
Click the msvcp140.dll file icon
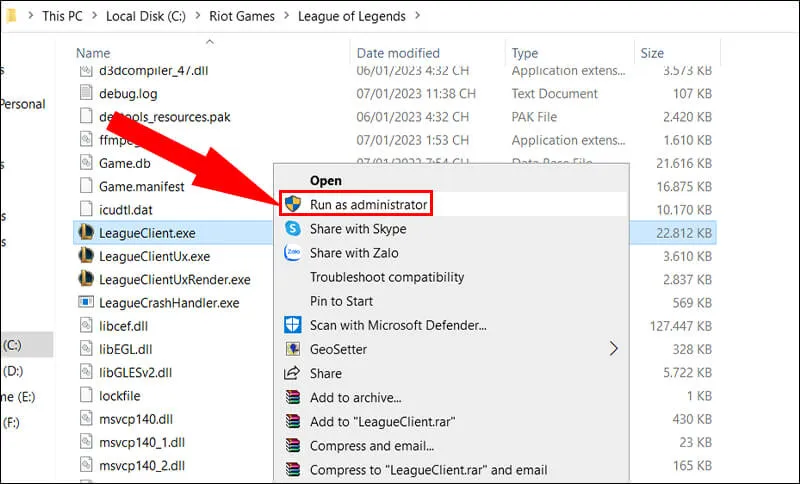click(x=86, y=419)
